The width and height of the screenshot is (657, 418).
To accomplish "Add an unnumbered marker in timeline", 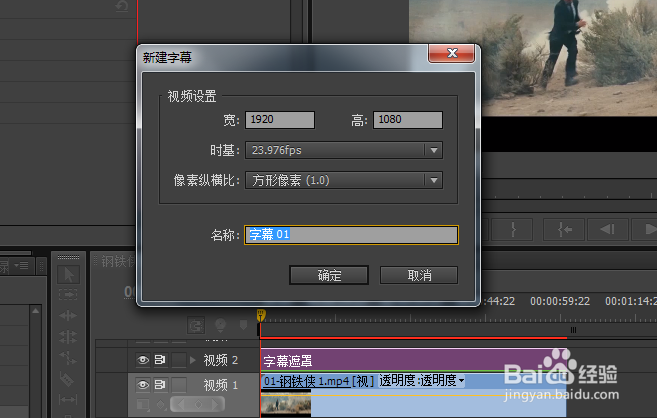I will pos(243,325).
